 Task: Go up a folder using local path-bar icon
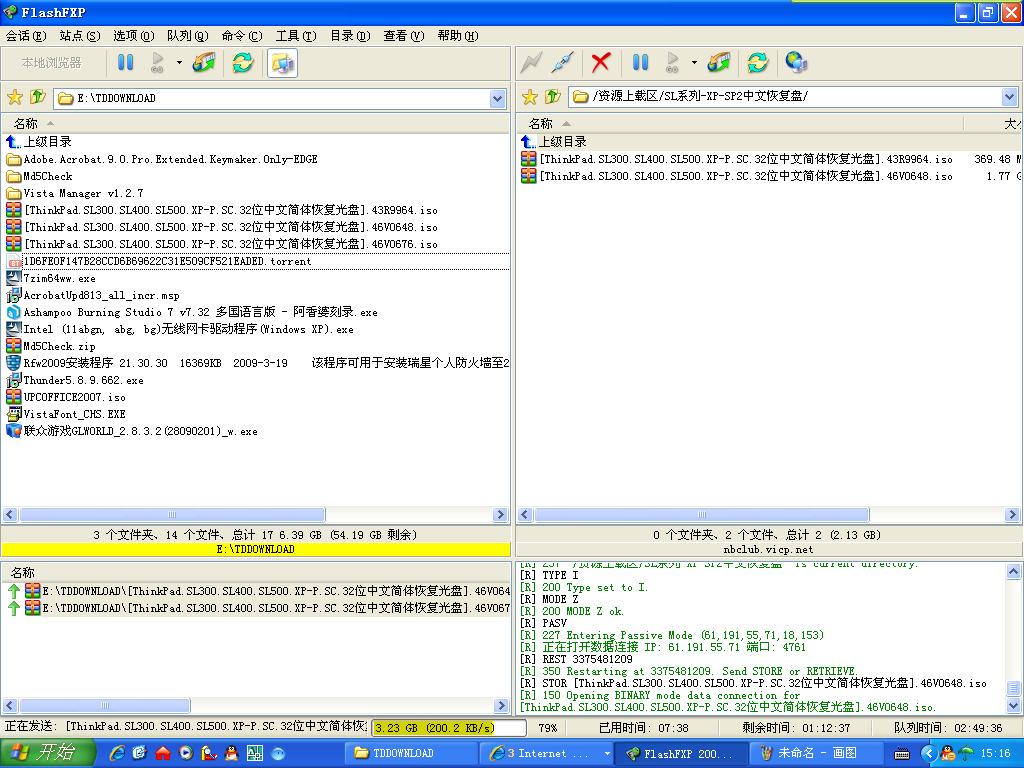pyautogui.click(x=38, y=97)
